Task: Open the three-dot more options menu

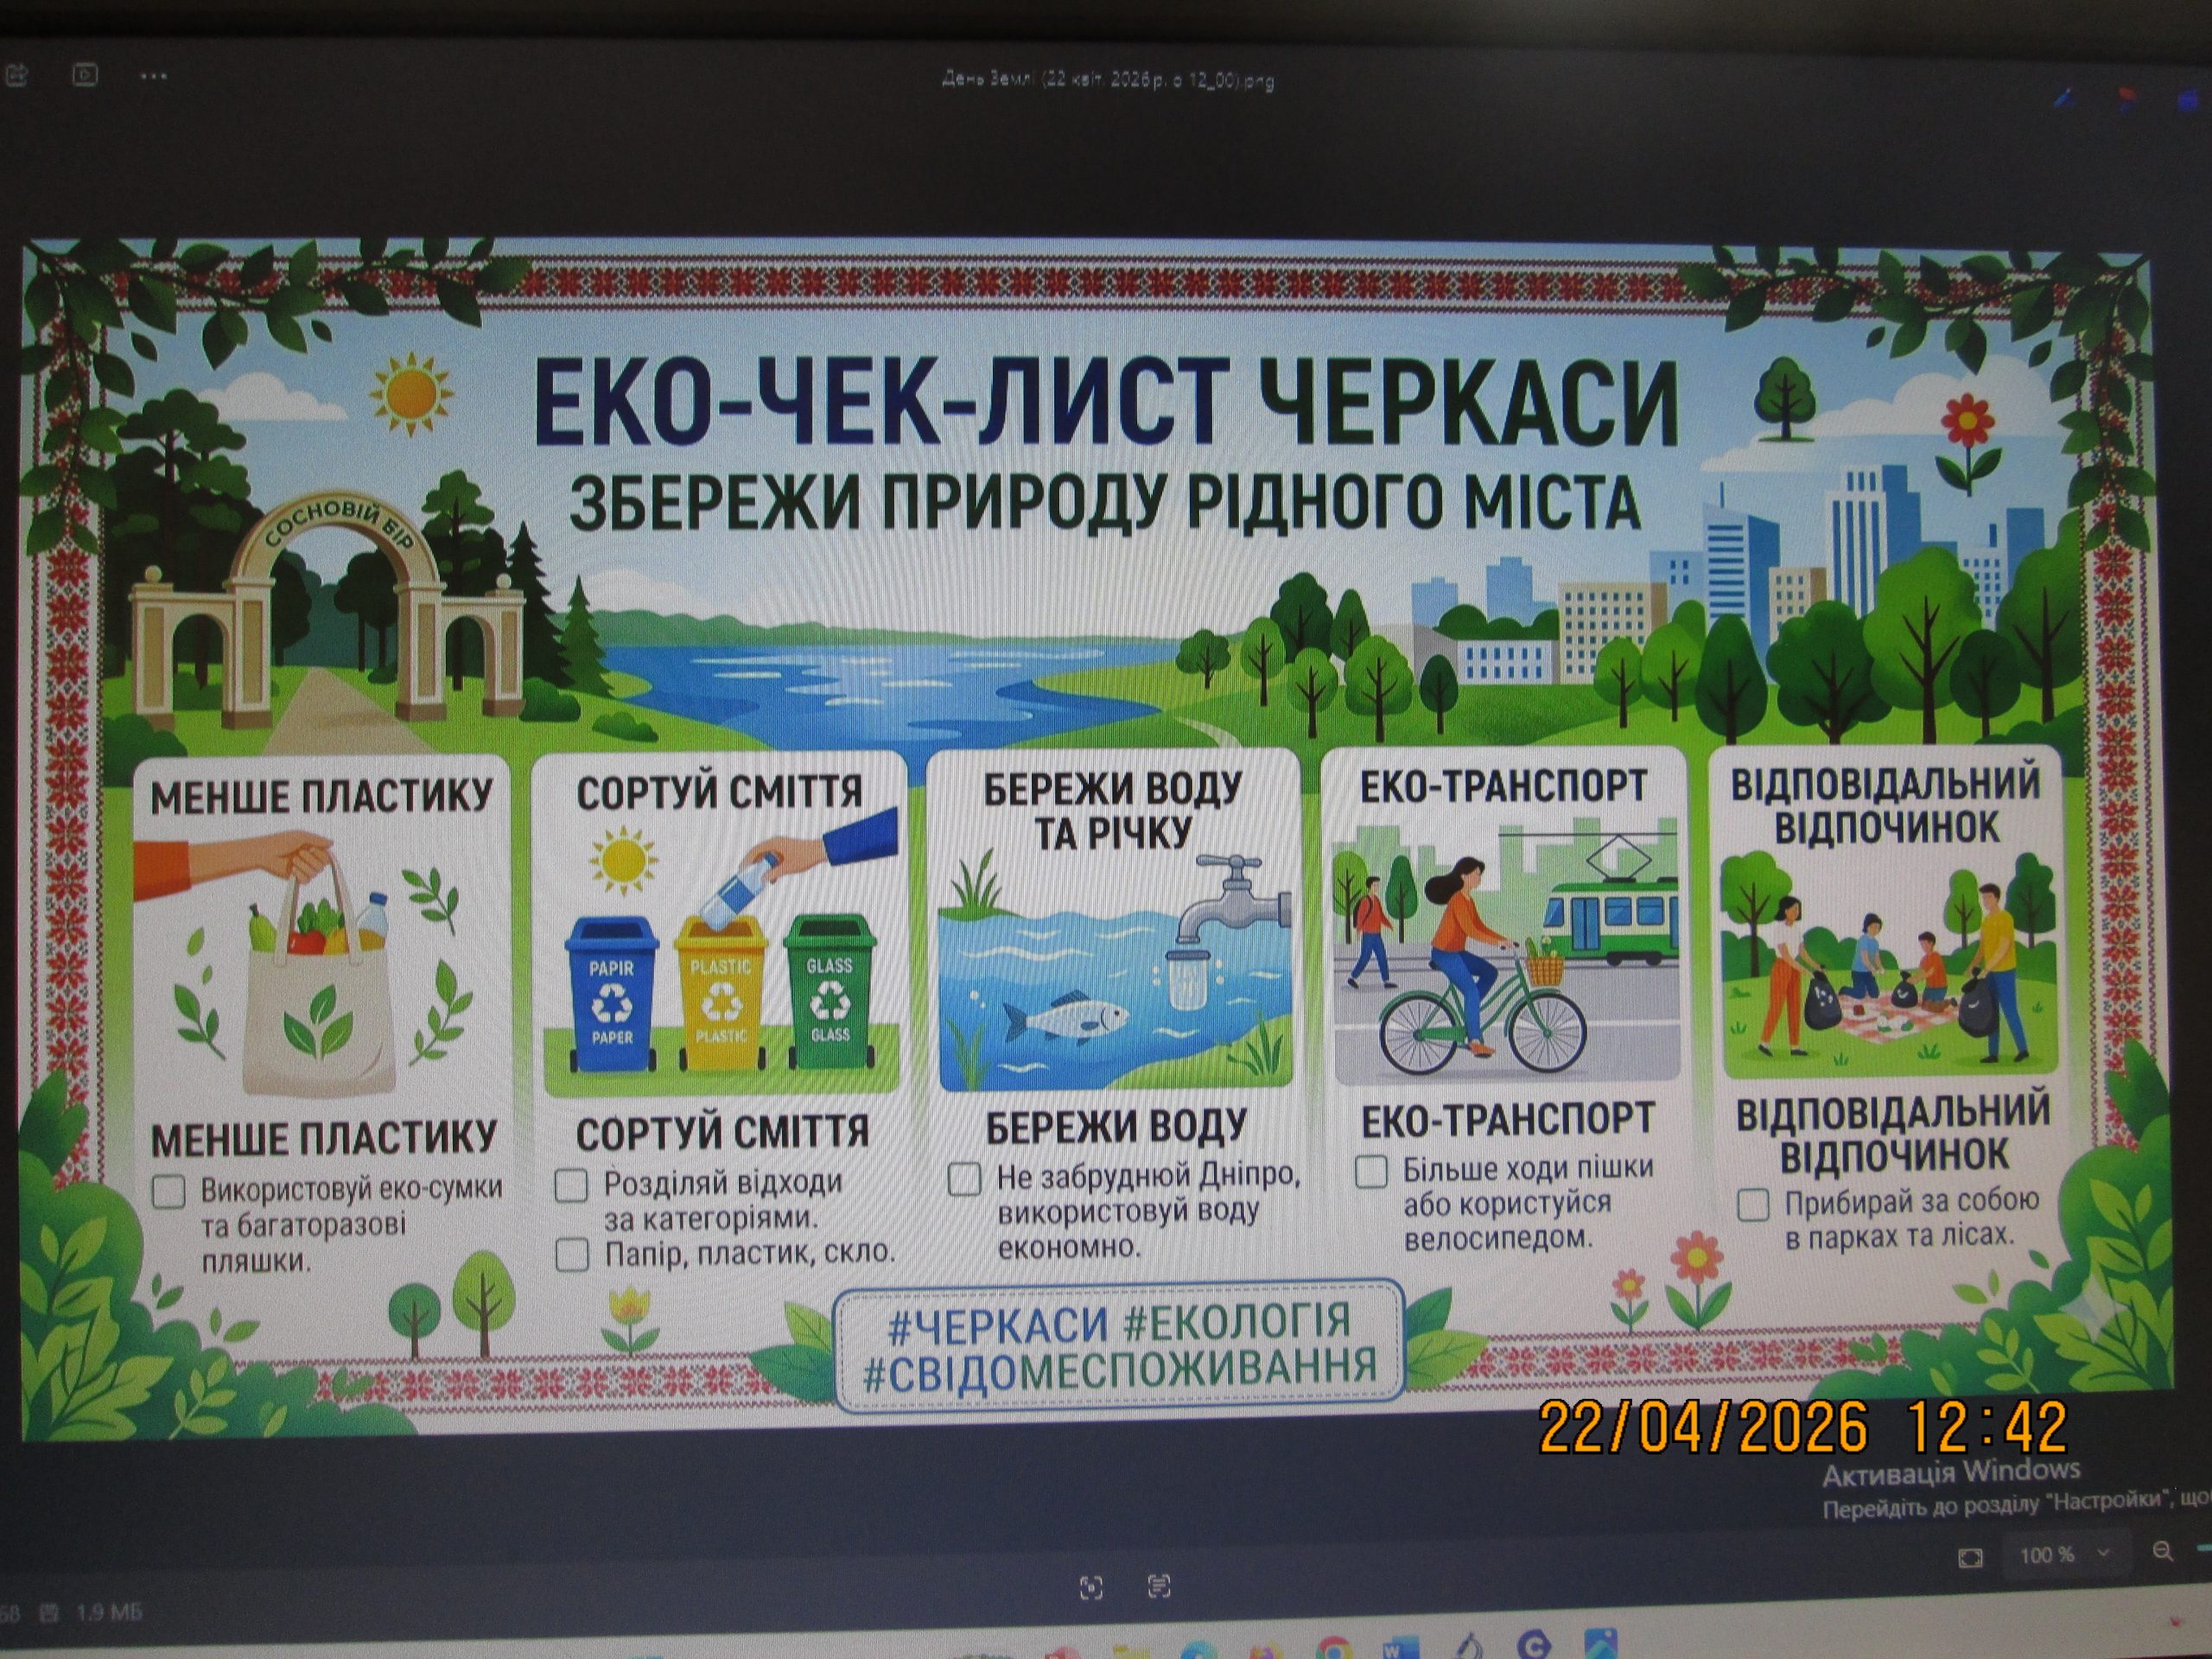Action: click(x=153, y=75)
